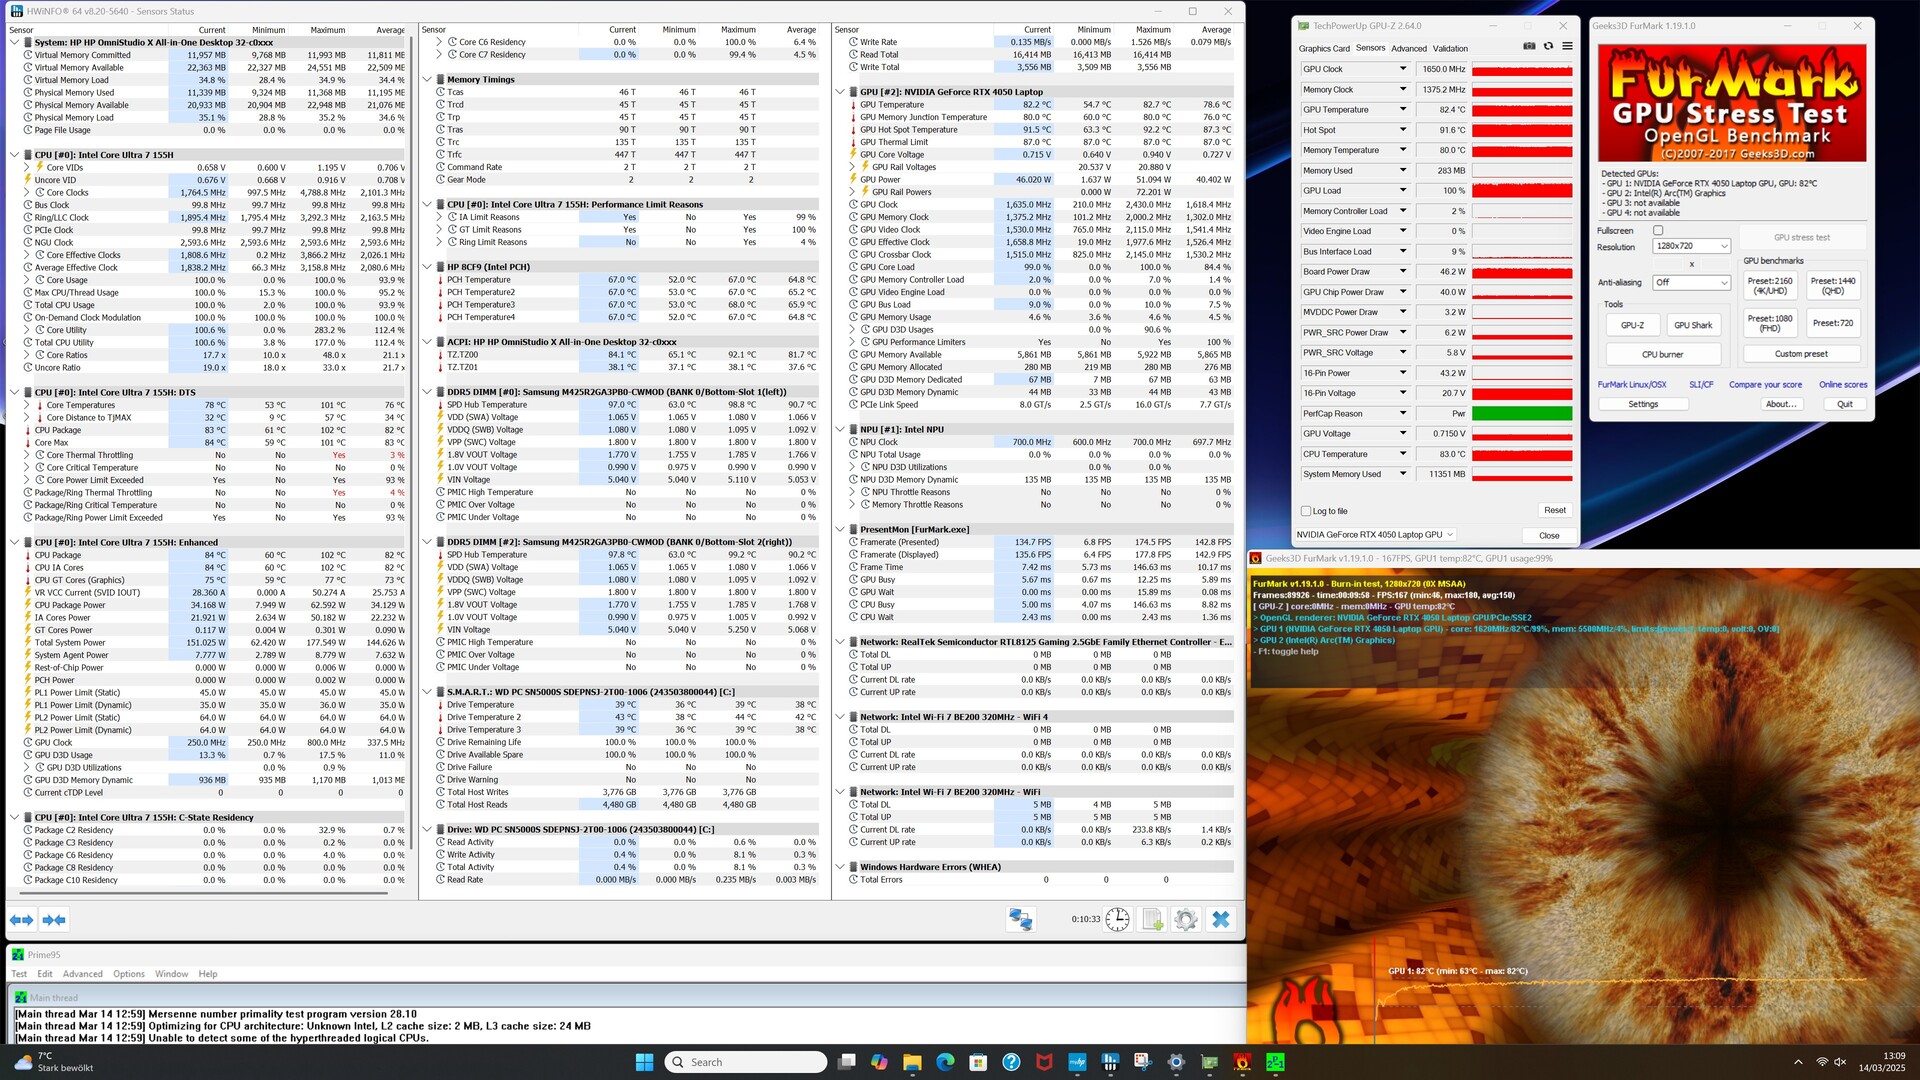Collapse the Memory Timings sensor group
The image size is (1920, 1080).
427,79
